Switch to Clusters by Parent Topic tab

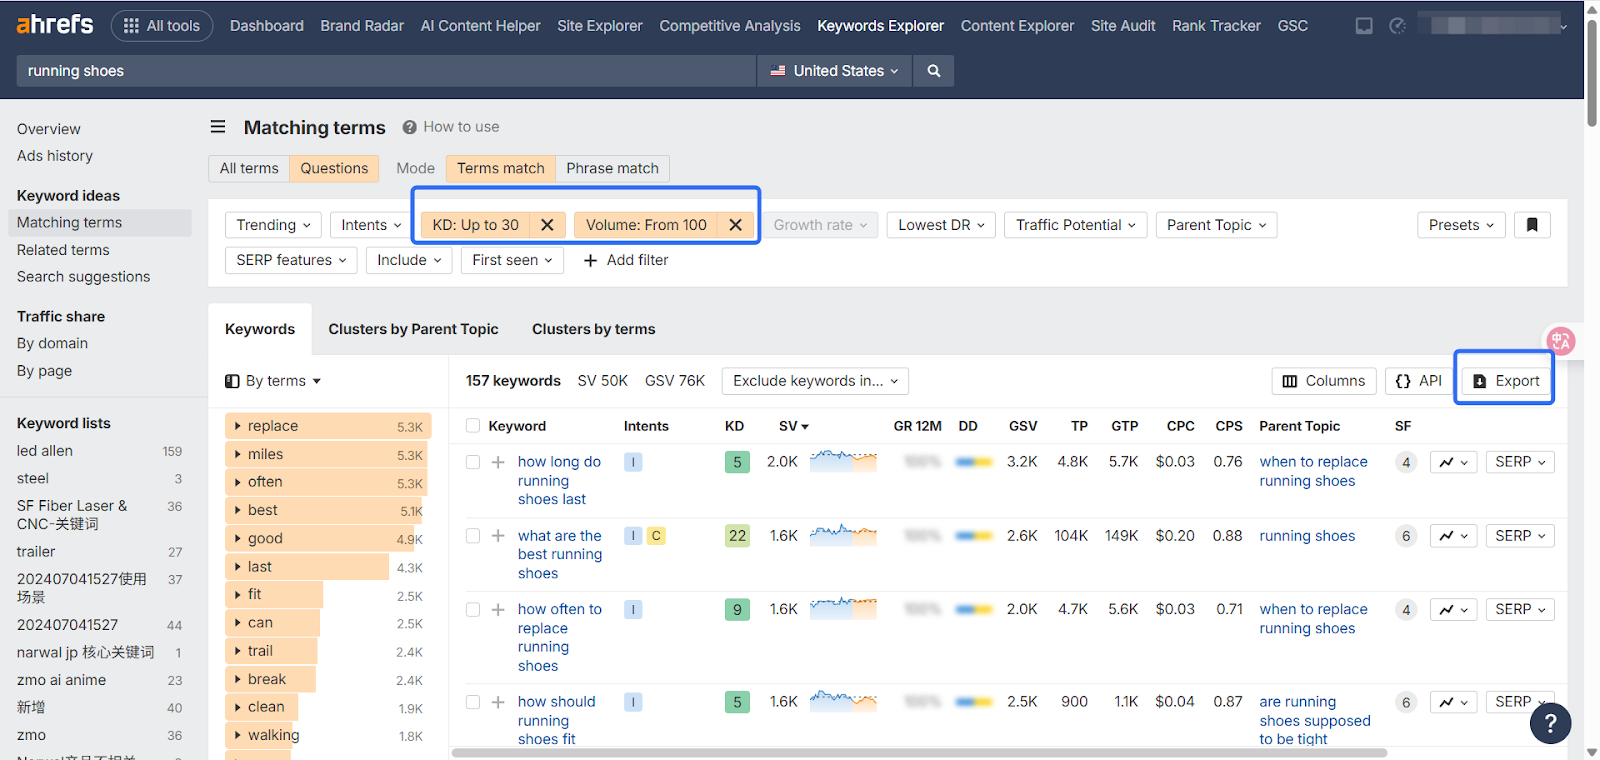(413, 329)
